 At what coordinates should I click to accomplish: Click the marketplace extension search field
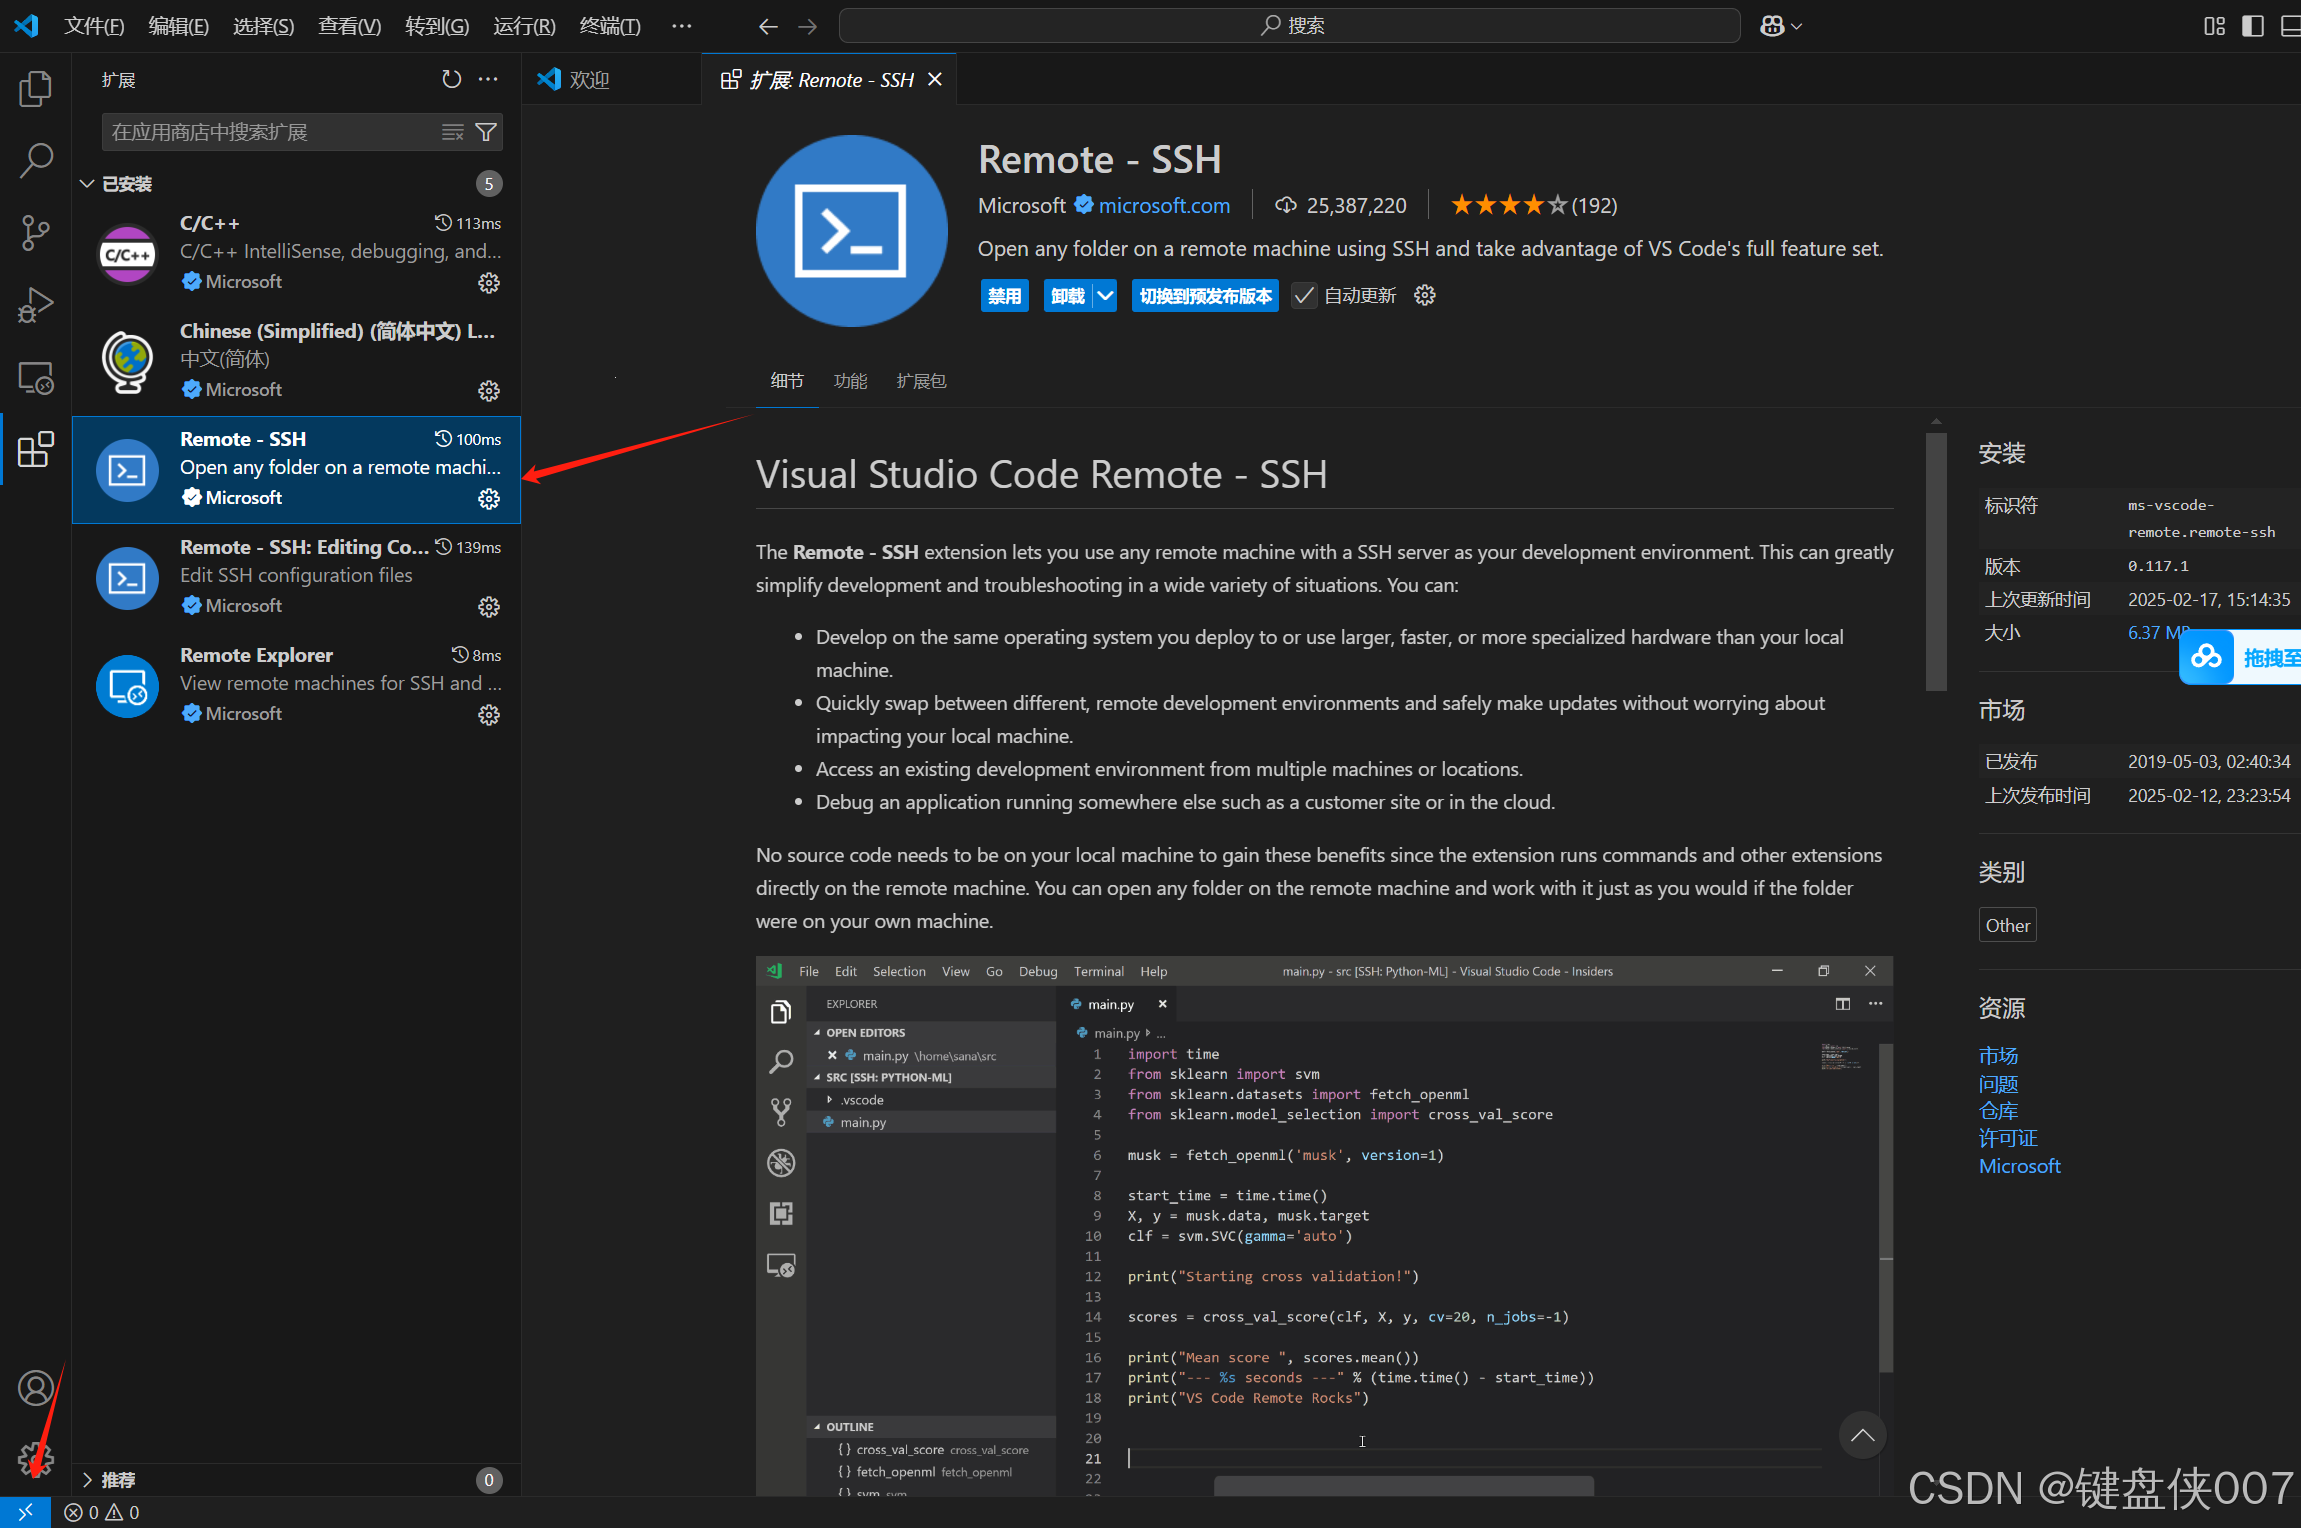point(270,132)
